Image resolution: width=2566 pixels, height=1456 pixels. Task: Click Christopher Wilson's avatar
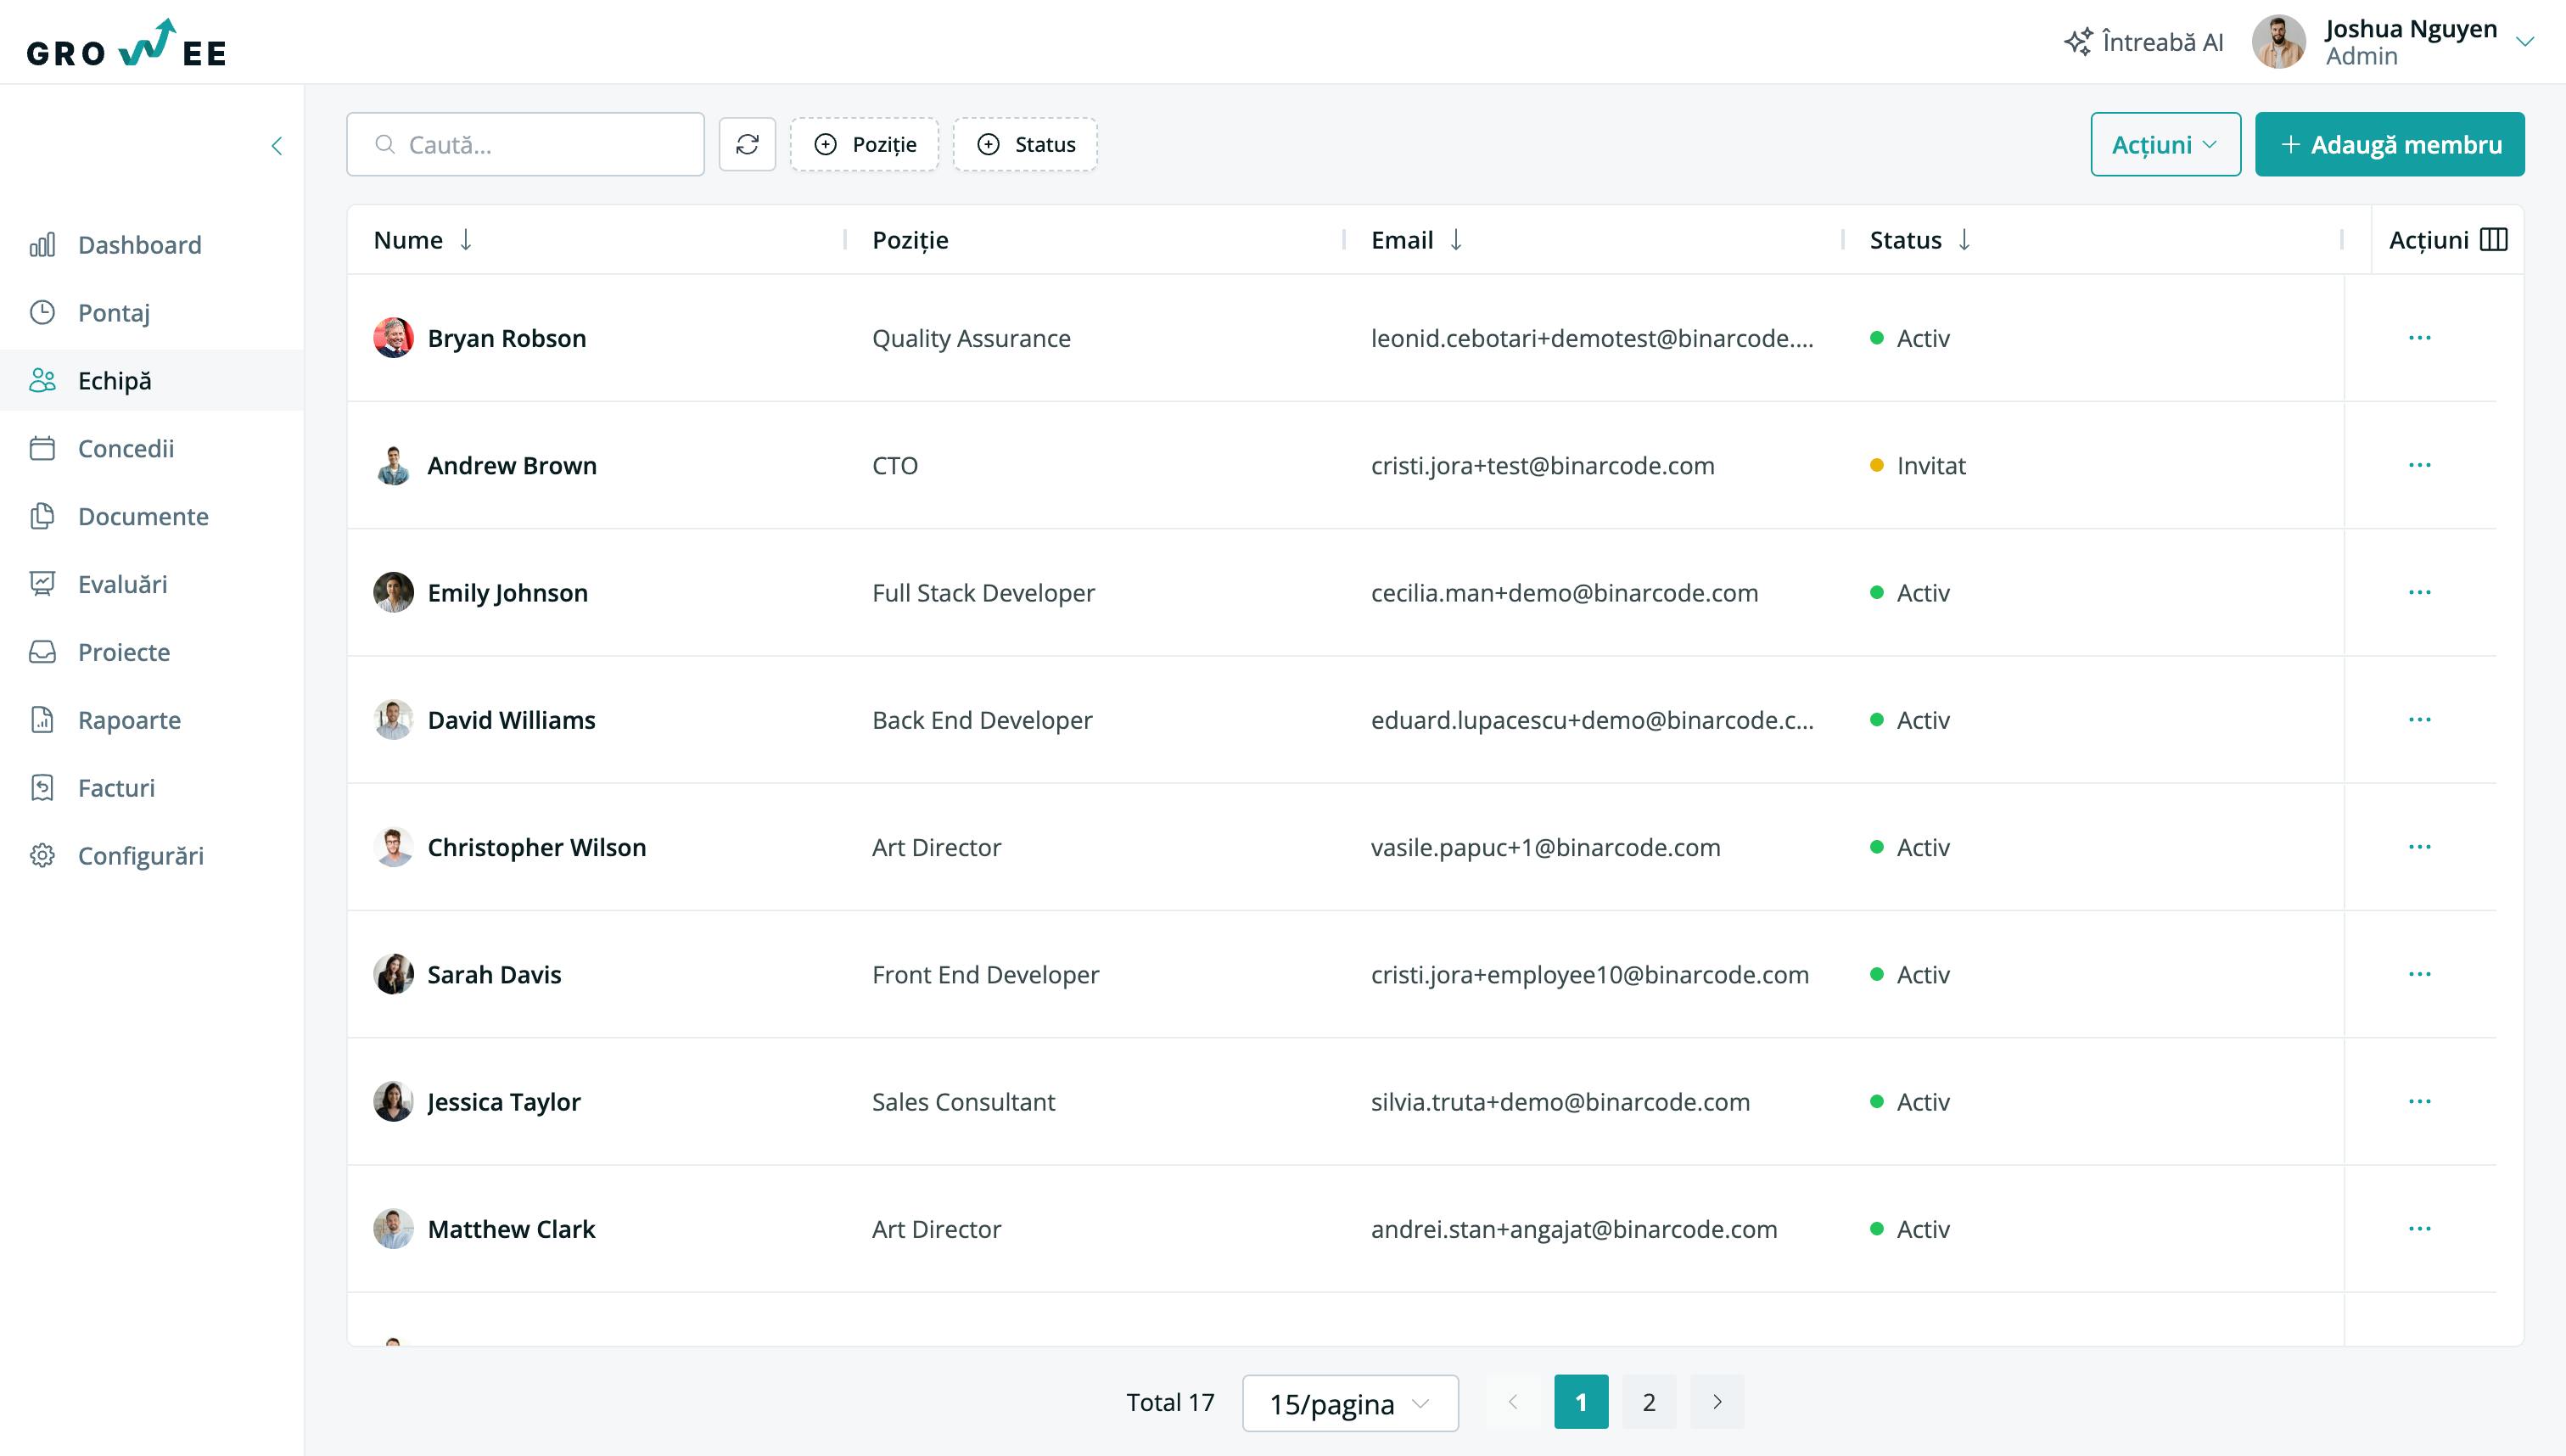coord(393,847)
